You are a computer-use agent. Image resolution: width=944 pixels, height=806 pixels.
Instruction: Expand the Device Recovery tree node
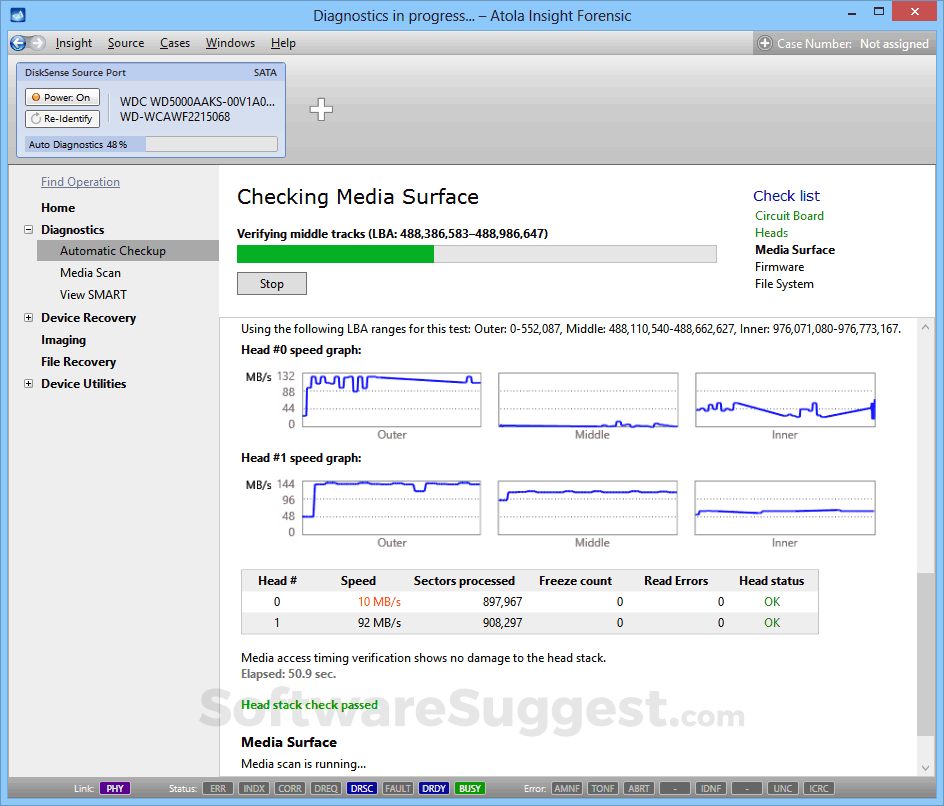point(28,317)
